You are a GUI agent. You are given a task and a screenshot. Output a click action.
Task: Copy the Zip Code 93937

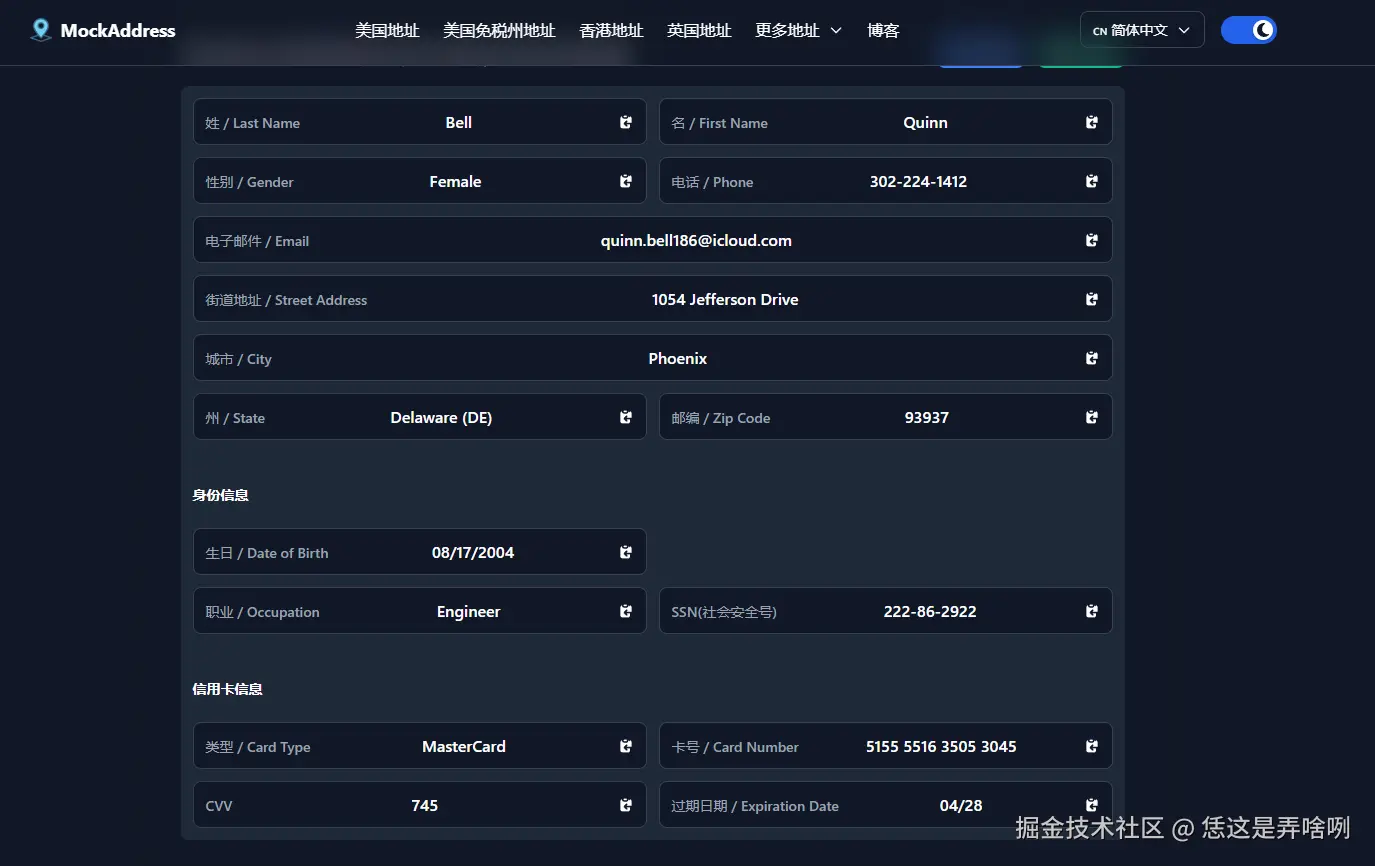1092,418
